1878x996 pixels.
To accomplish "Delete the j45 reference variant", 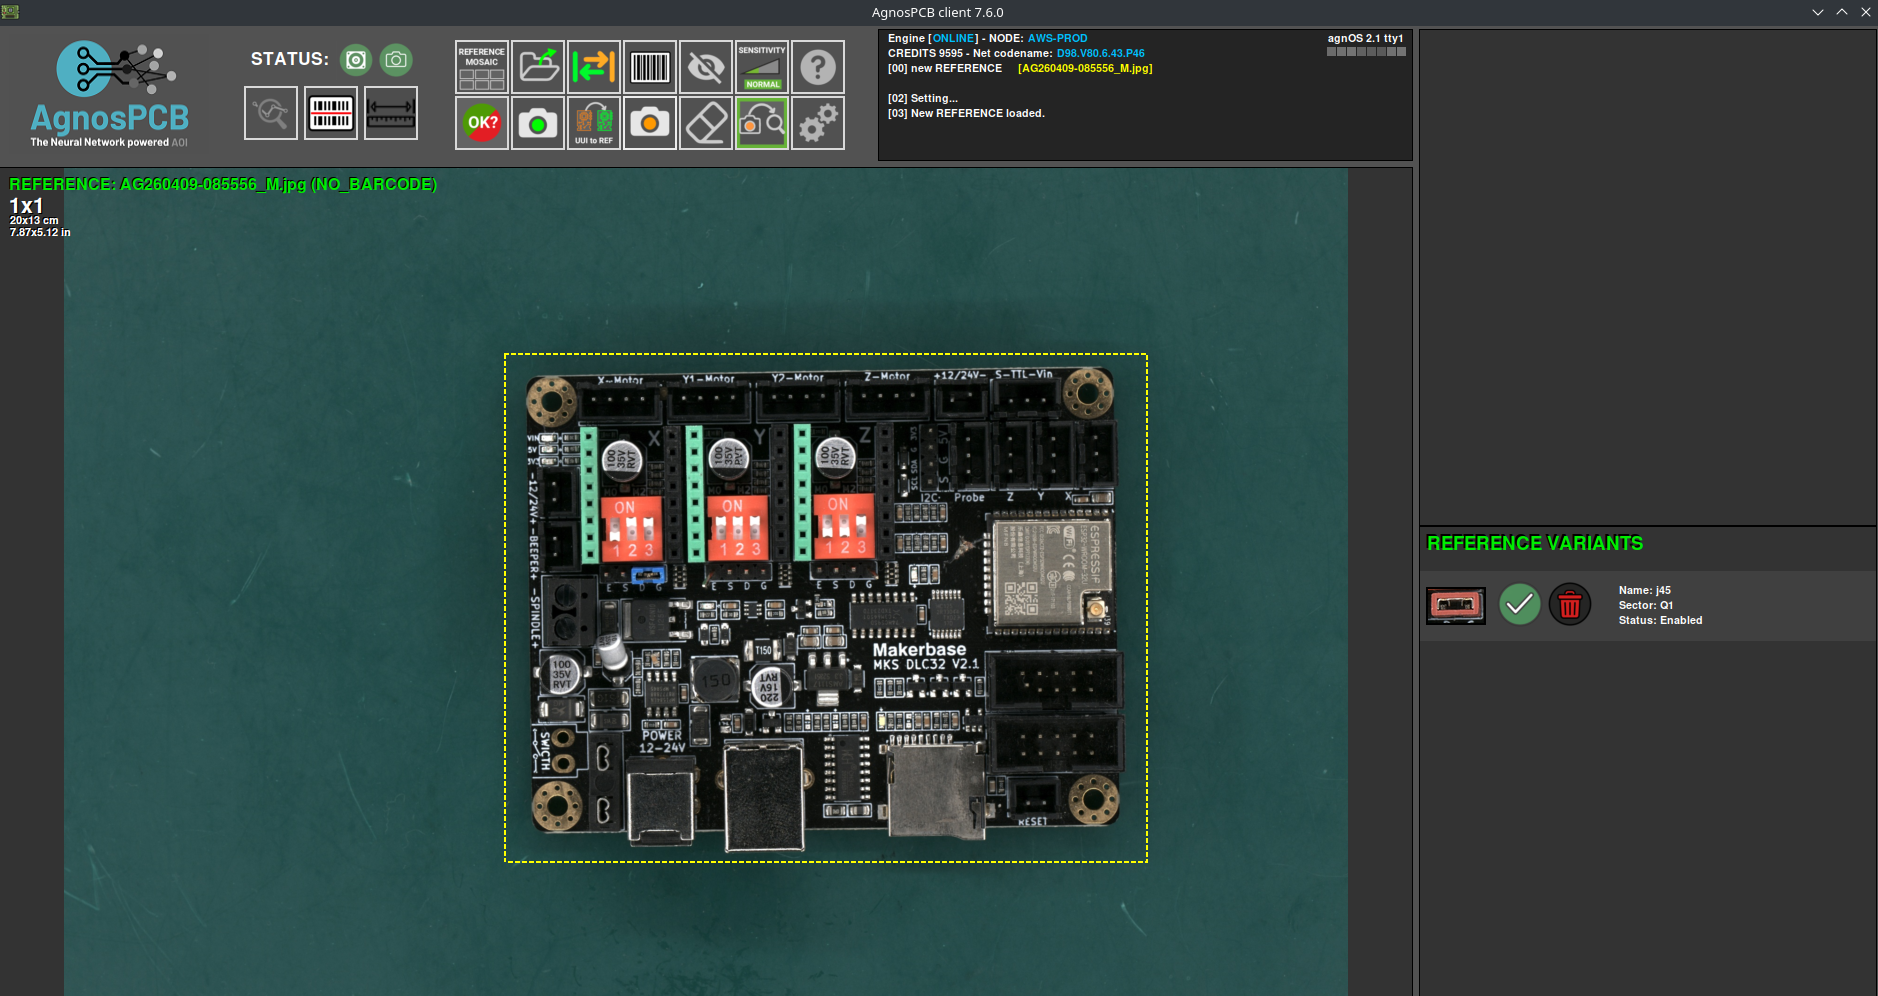I will [x=1570, y=605].
